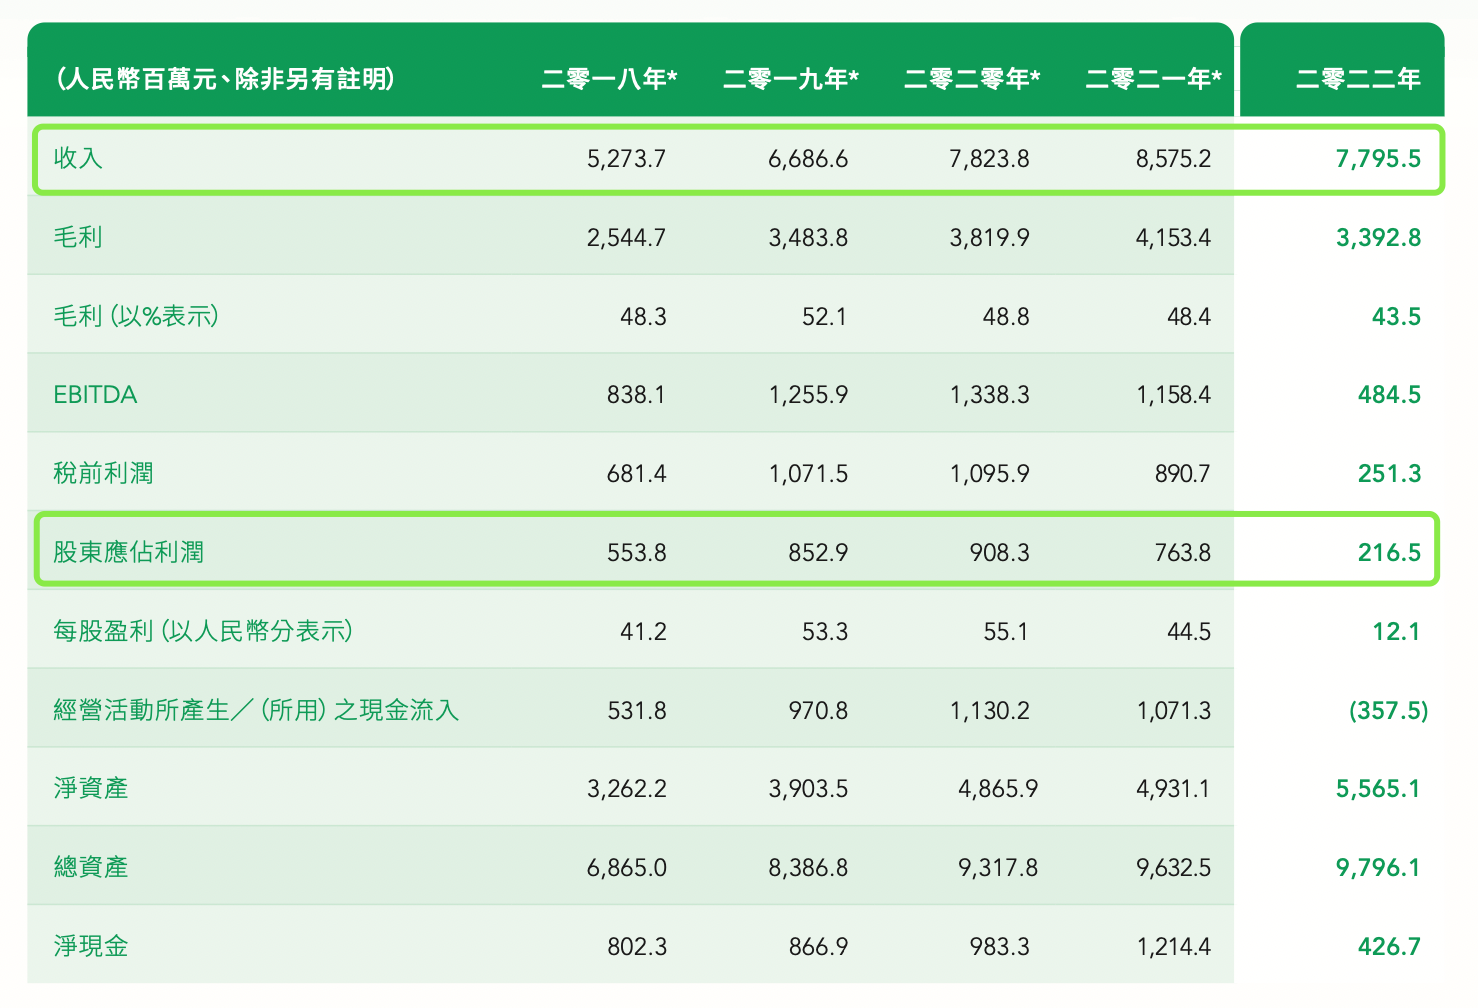The height and width of the screenshot is (1008, 1478).
Task: Select the 毛利 (以%表示) row label
Action: (135, 316)
